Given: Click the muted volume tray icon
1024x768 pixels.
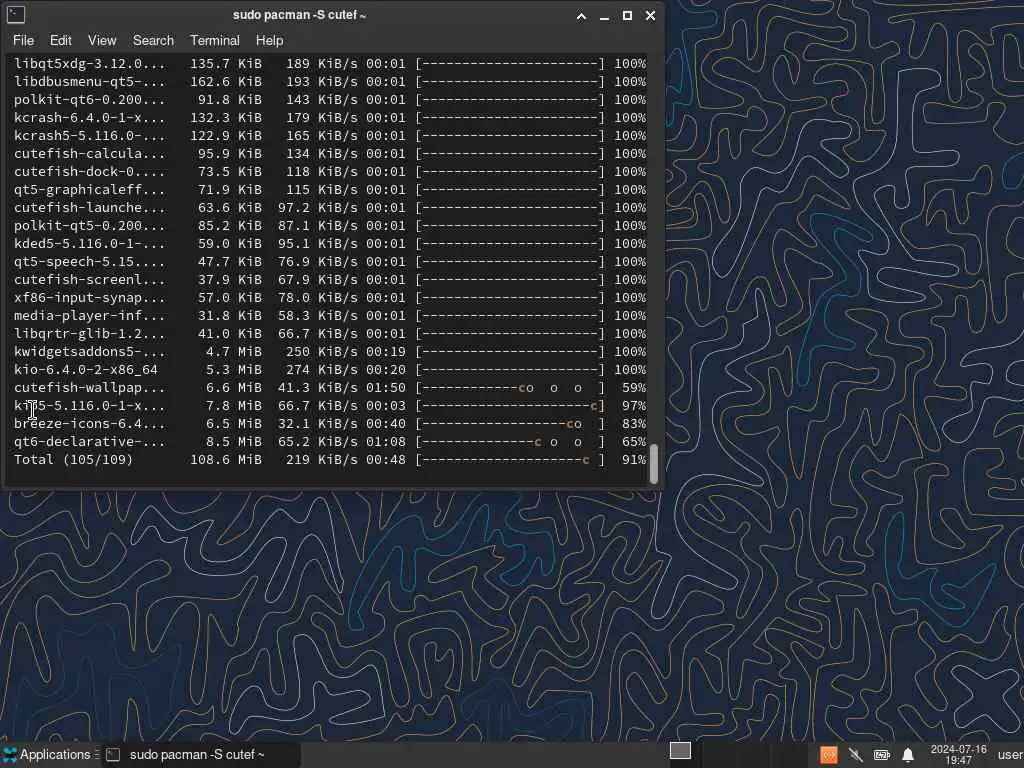Looking at the screenshot, I should coord(856,756).
